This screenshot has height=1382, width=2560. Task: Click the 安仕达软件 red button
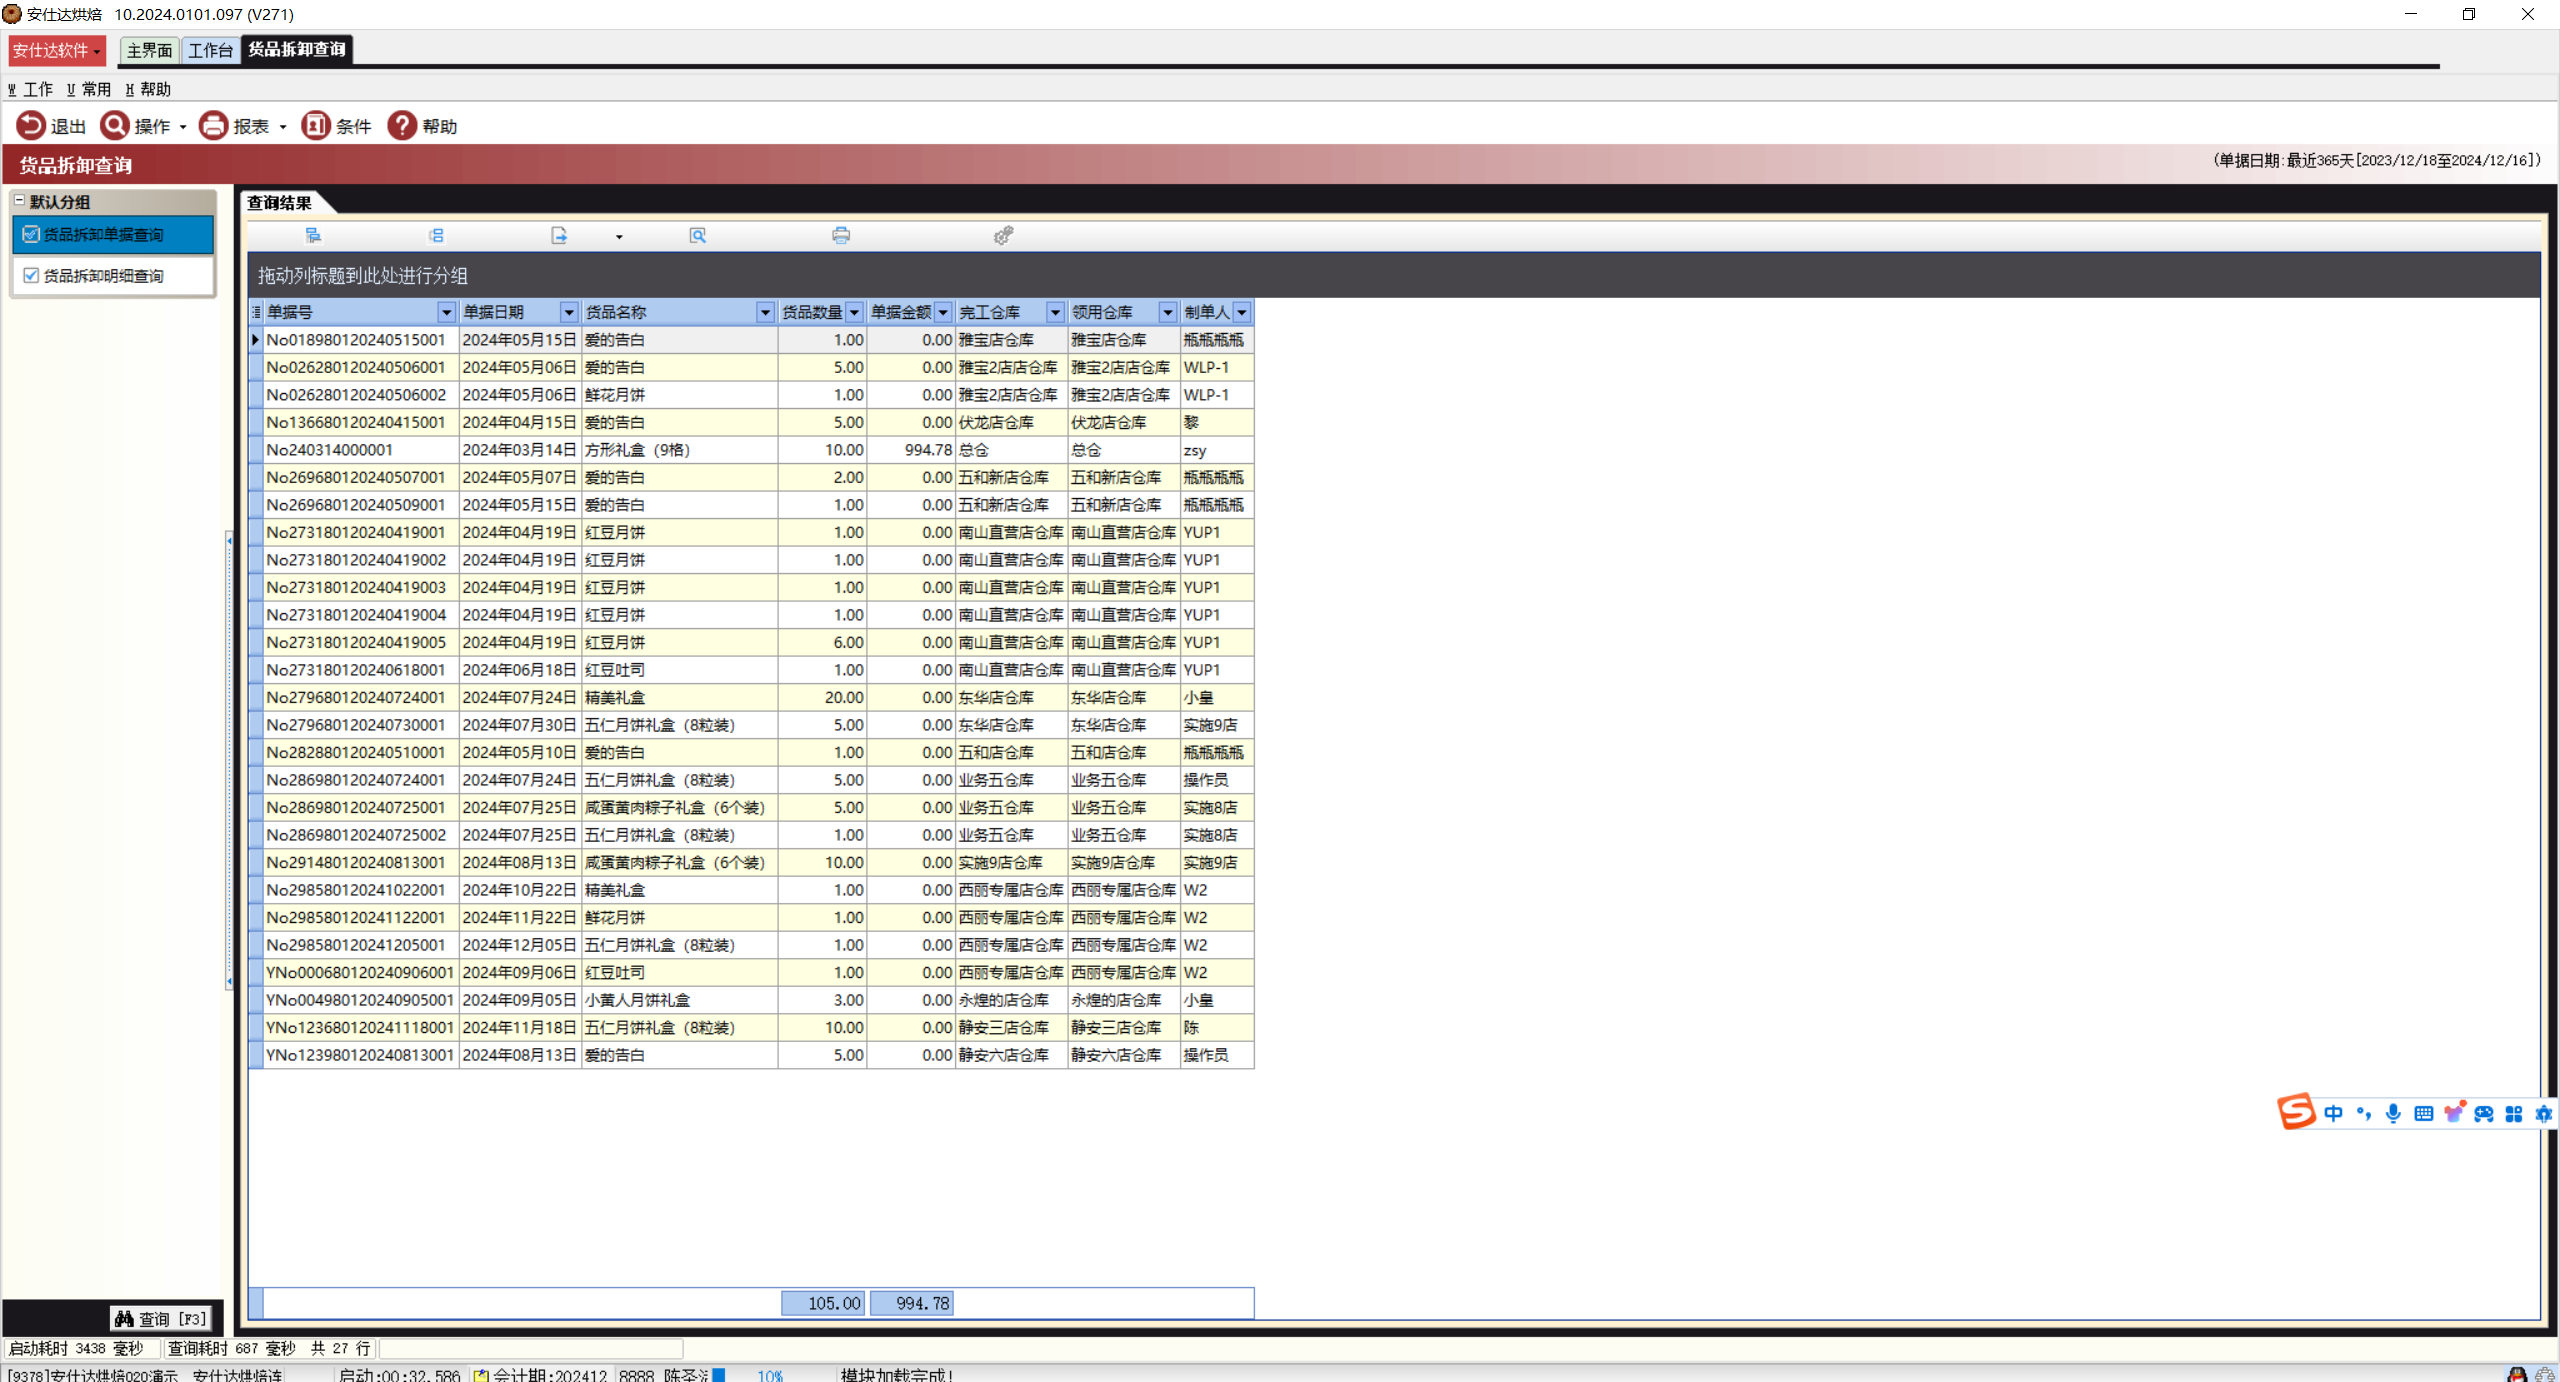click(x=56, y=50)
